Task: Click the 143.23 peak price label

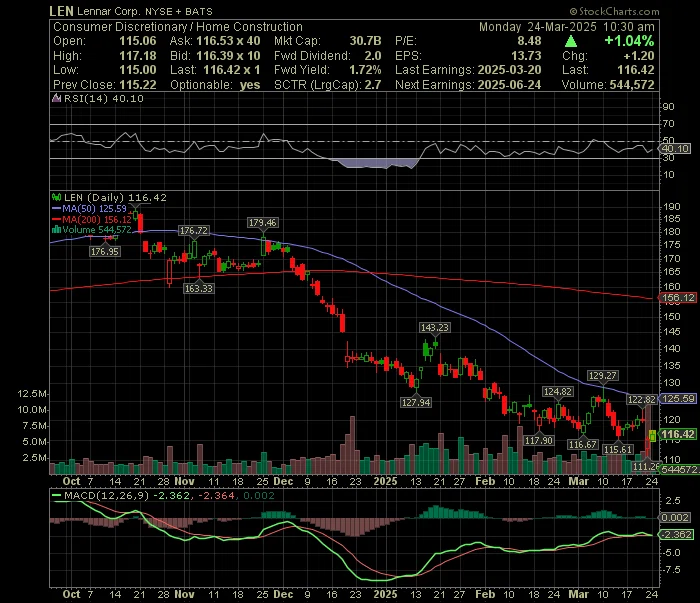Action: pos(434,327)
